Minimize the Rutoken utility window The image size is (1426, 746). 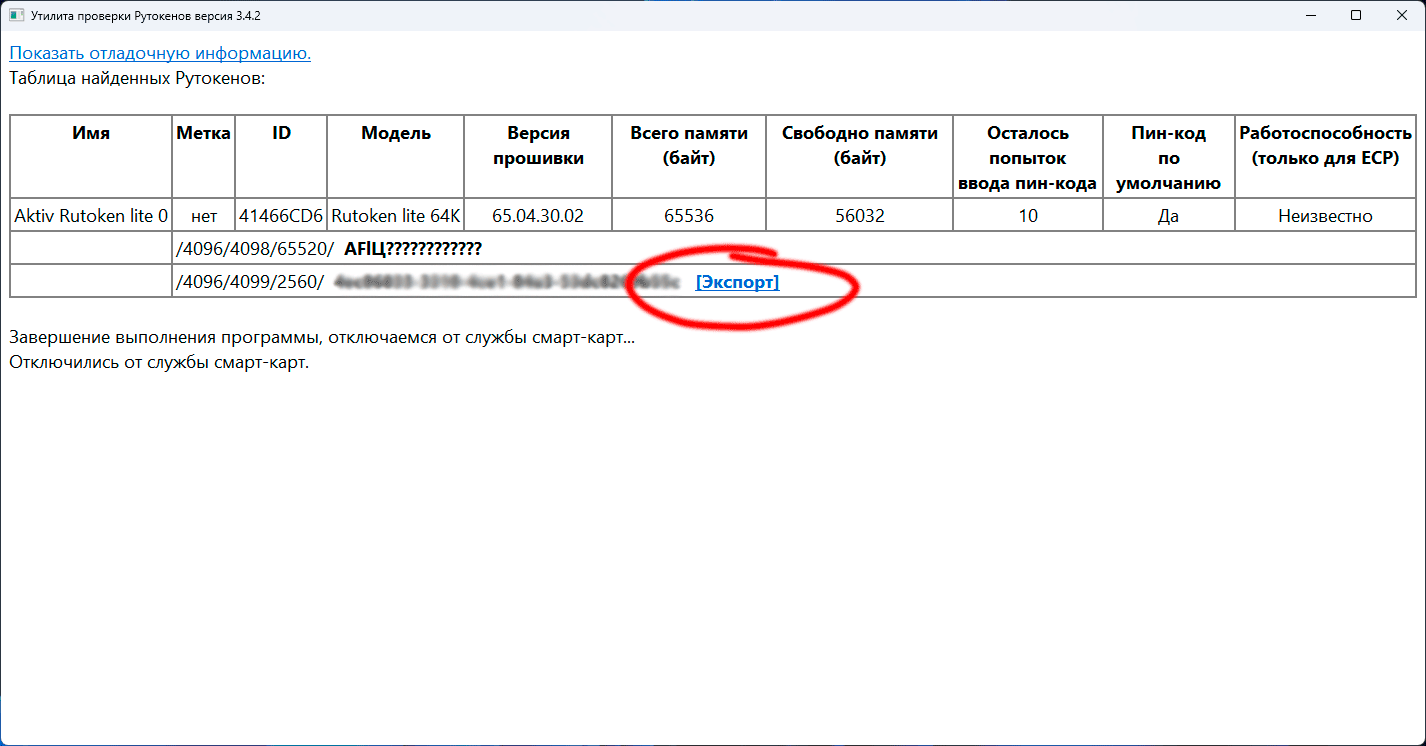[1311, 16]
